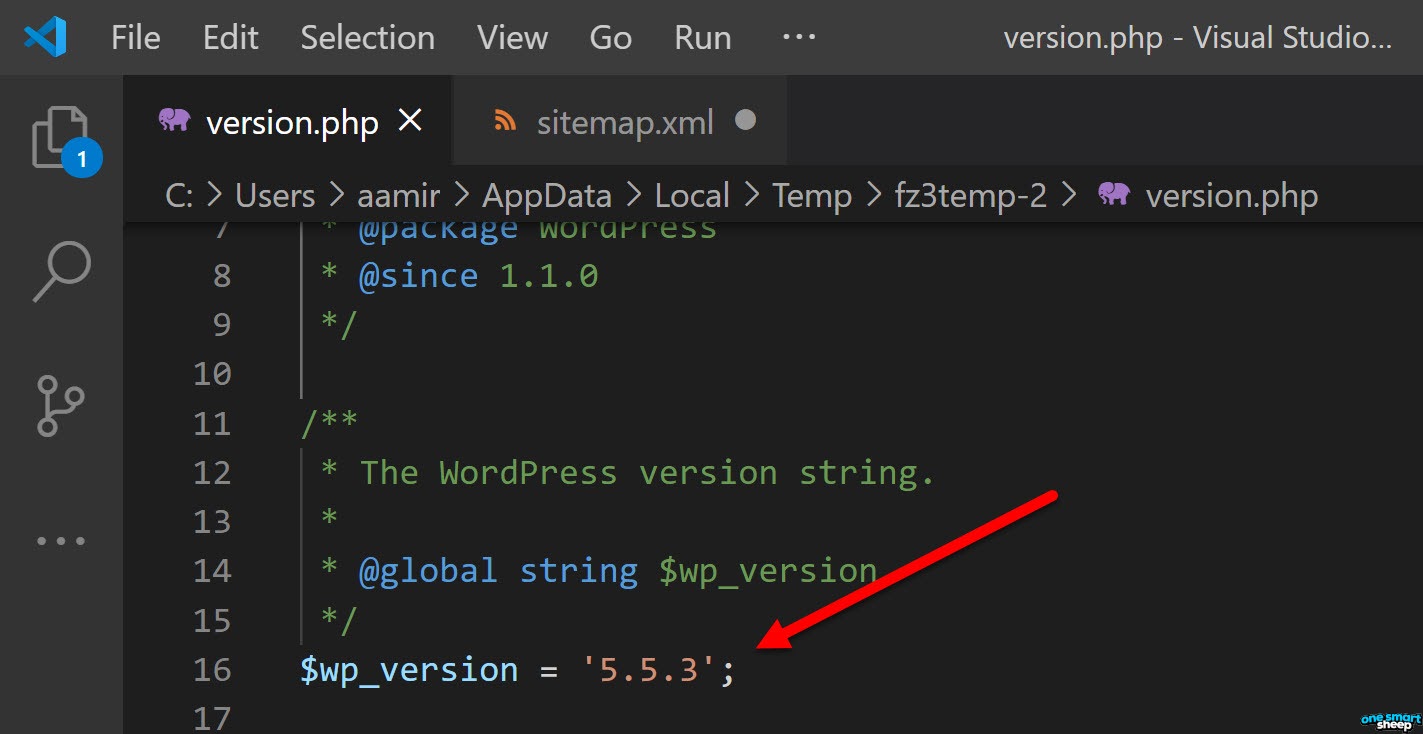This screenshot has height=734, width=1423.
Task: Click the Visual Studio Code logo icon
Action: [x=44, y=37]
